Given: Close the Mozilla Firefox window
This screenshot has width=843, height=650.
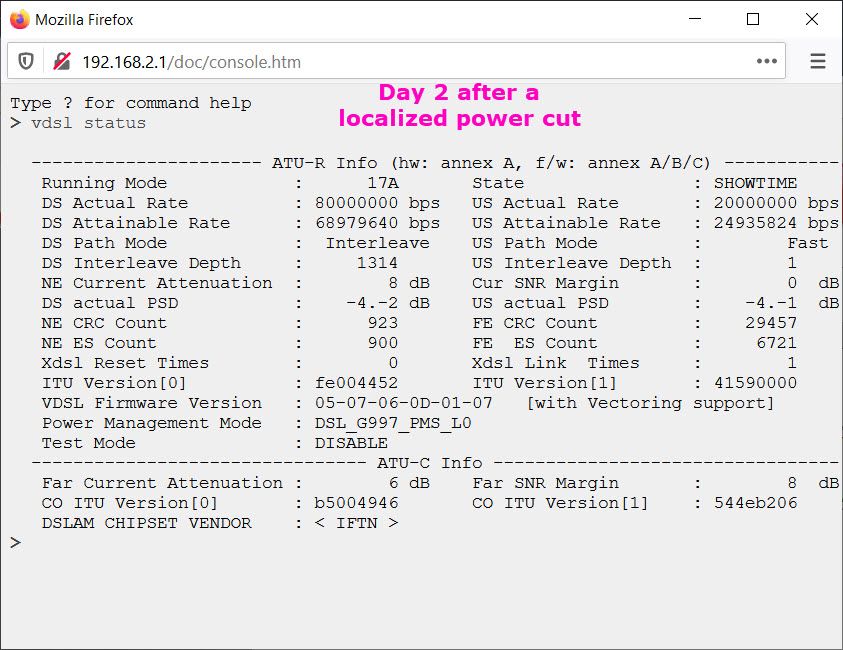Looking at the screenshot, I should point(808,19).
